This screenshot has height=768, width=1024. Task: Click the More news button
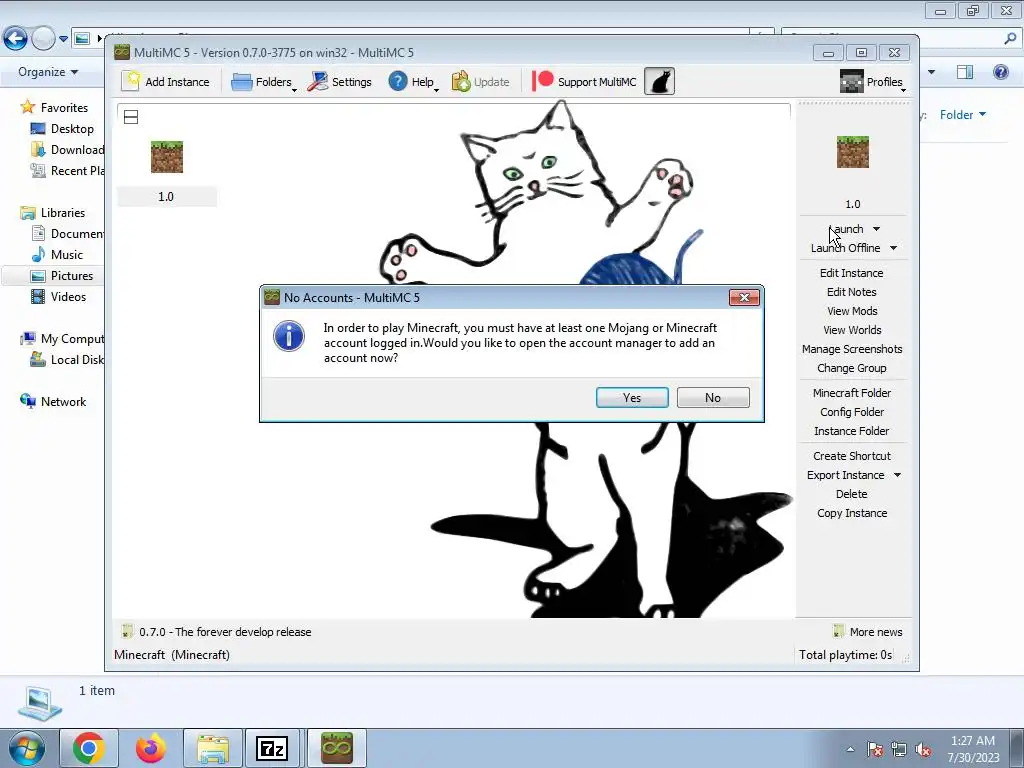point(868,632)
